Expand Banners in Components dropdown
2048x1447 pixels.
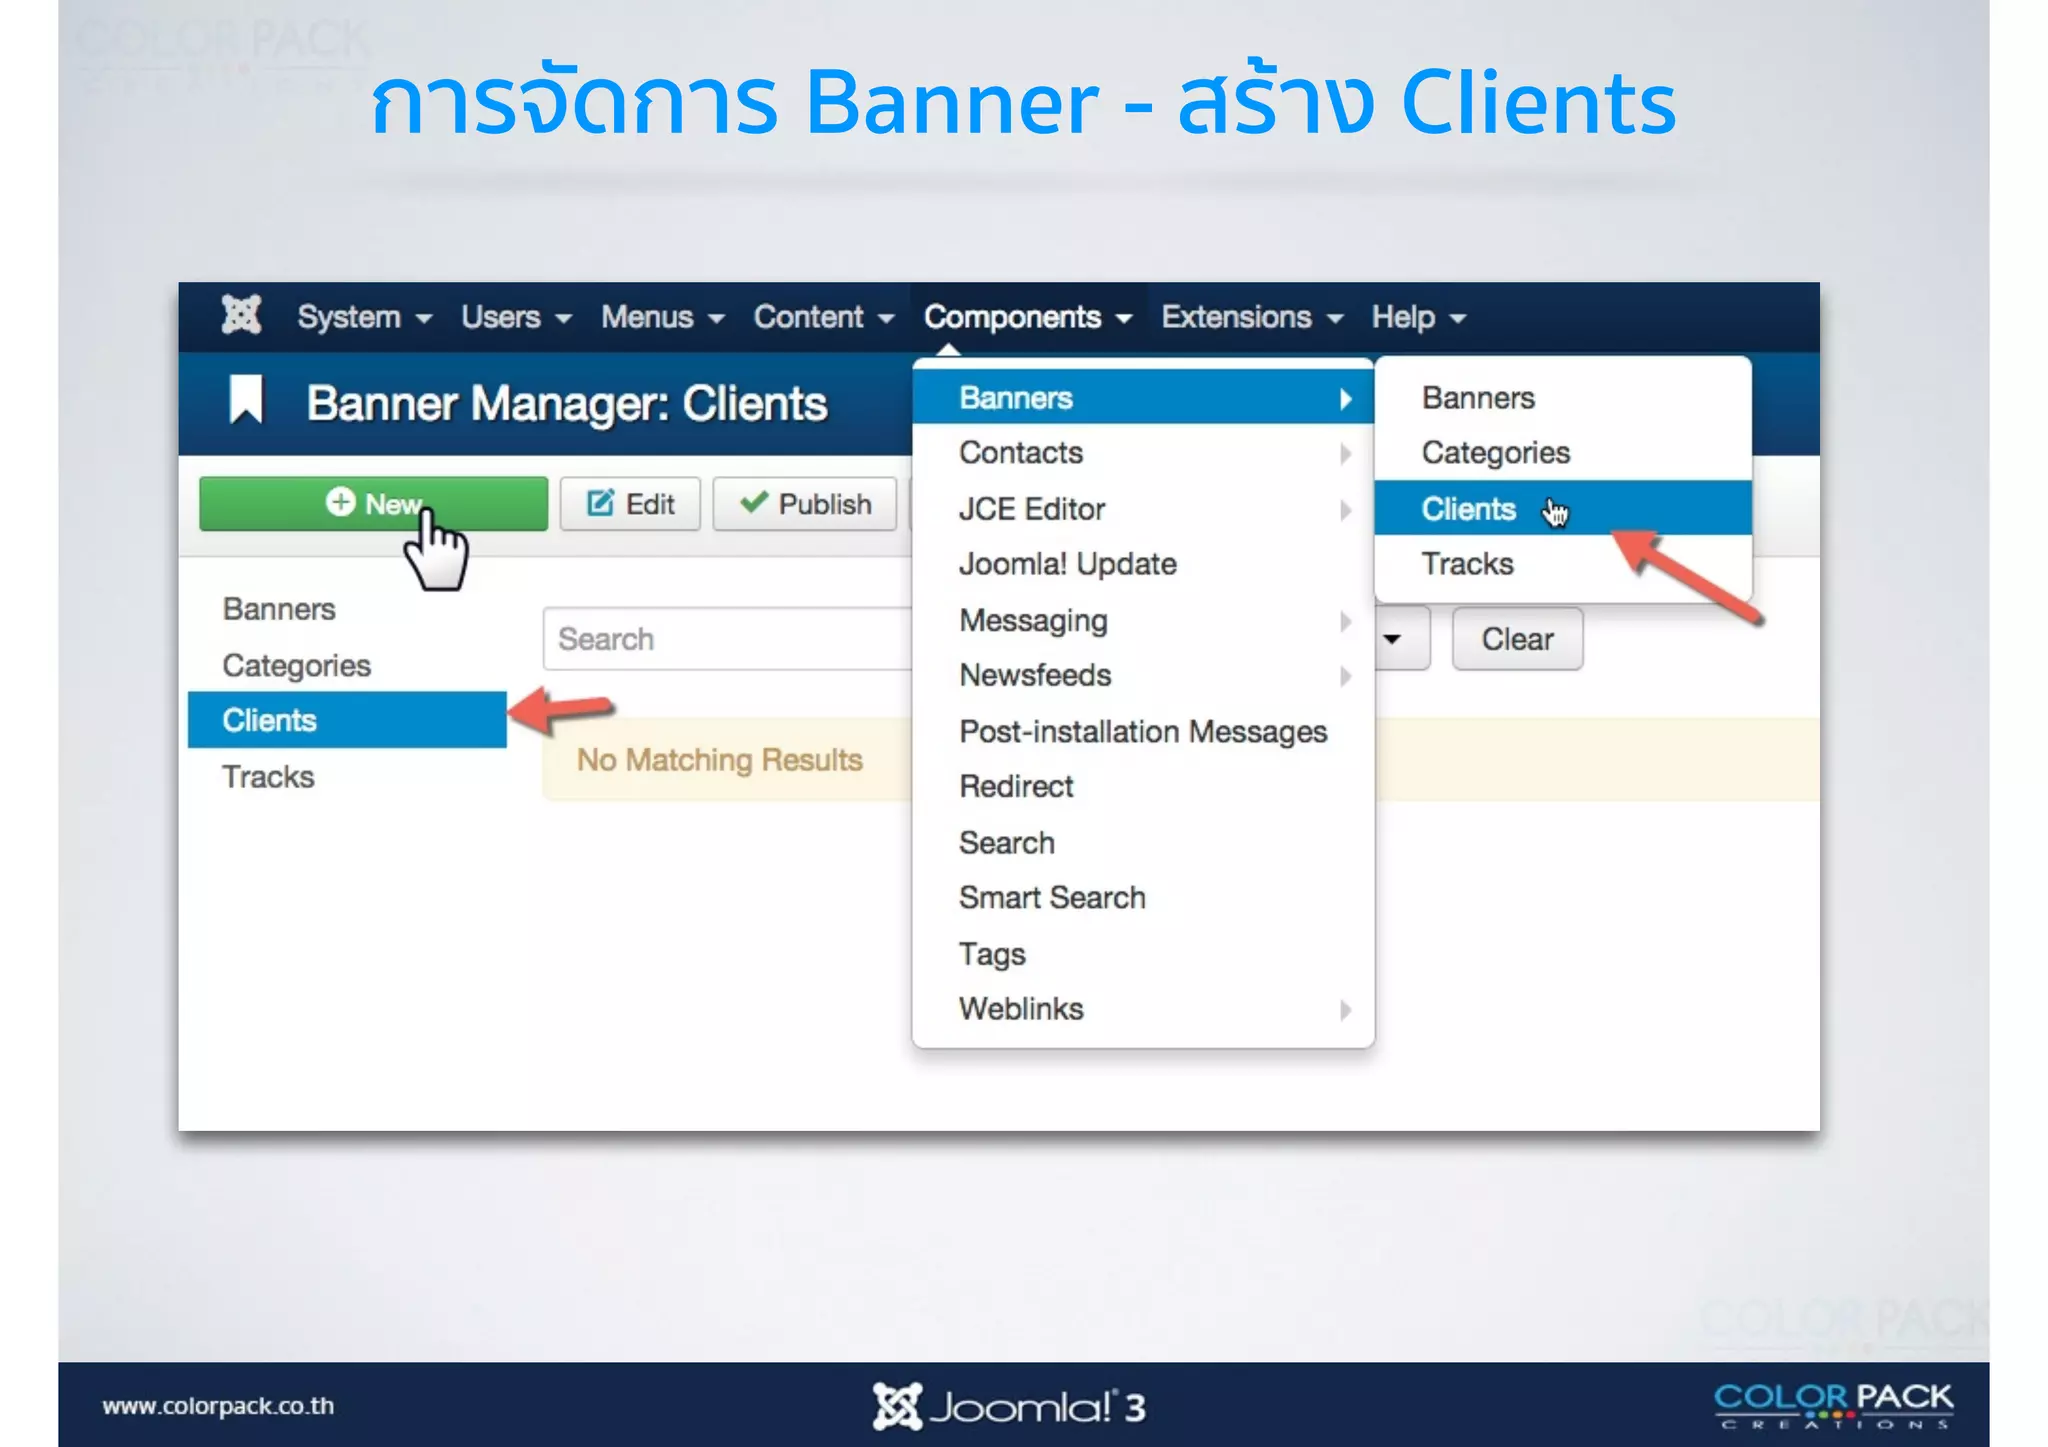click(1143, 398)
